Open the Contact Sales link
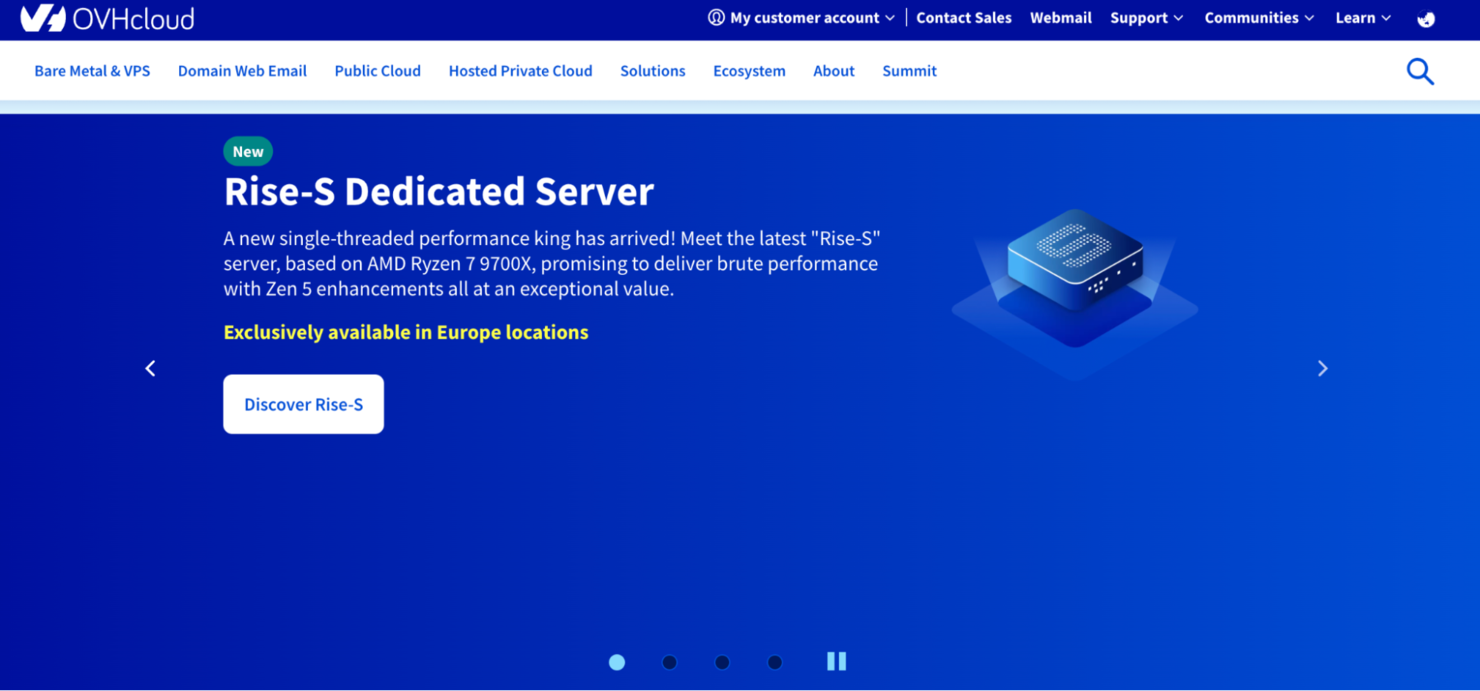 tap(963, 17)
